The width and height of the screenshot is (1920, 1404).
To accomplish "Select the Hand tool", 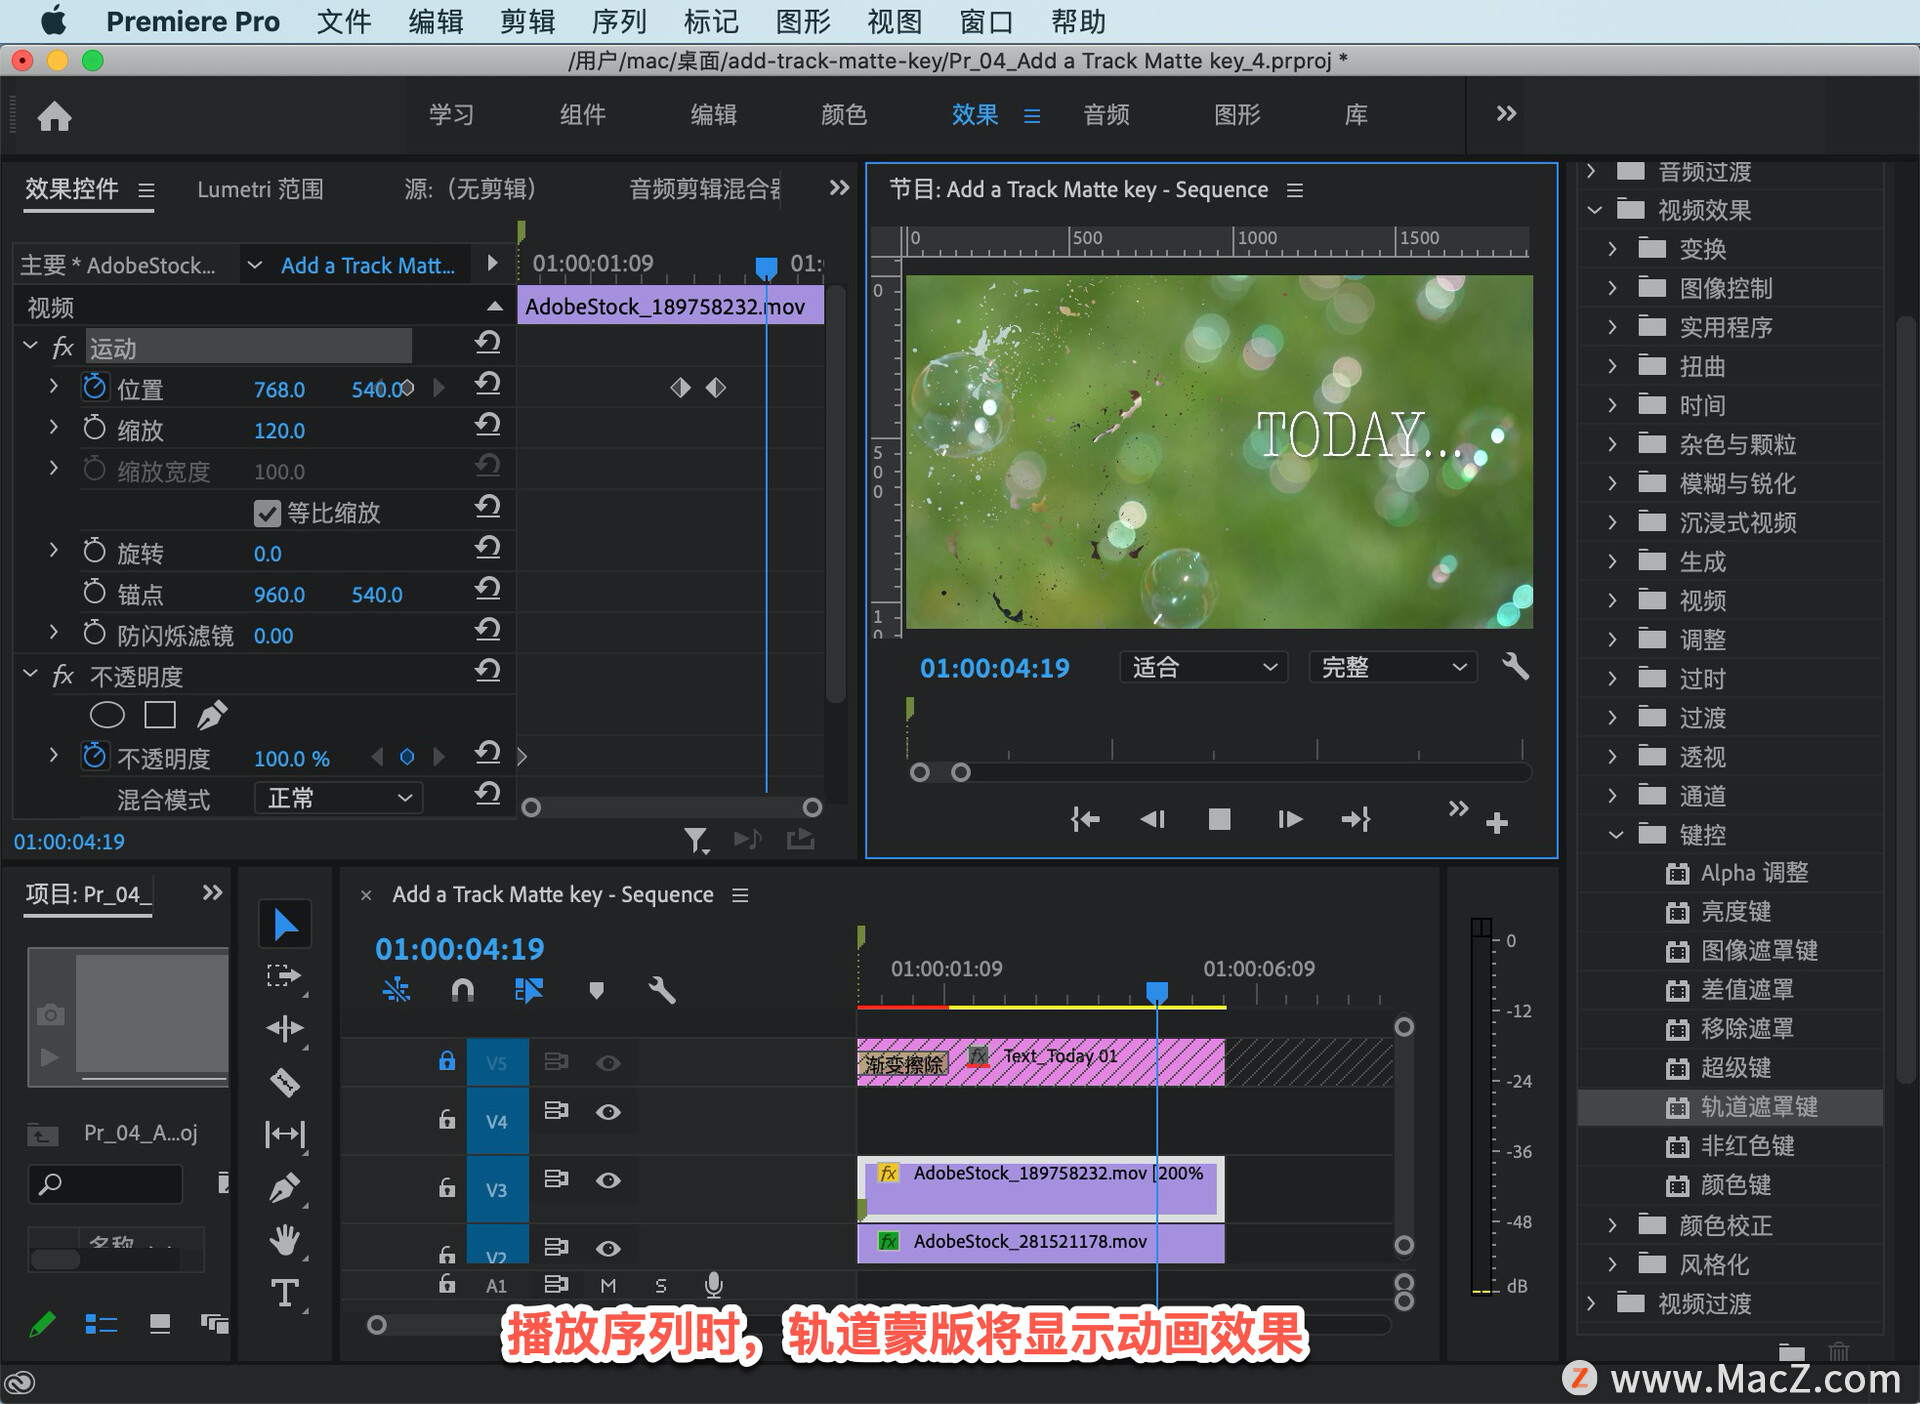I will tap(285, 1240).
